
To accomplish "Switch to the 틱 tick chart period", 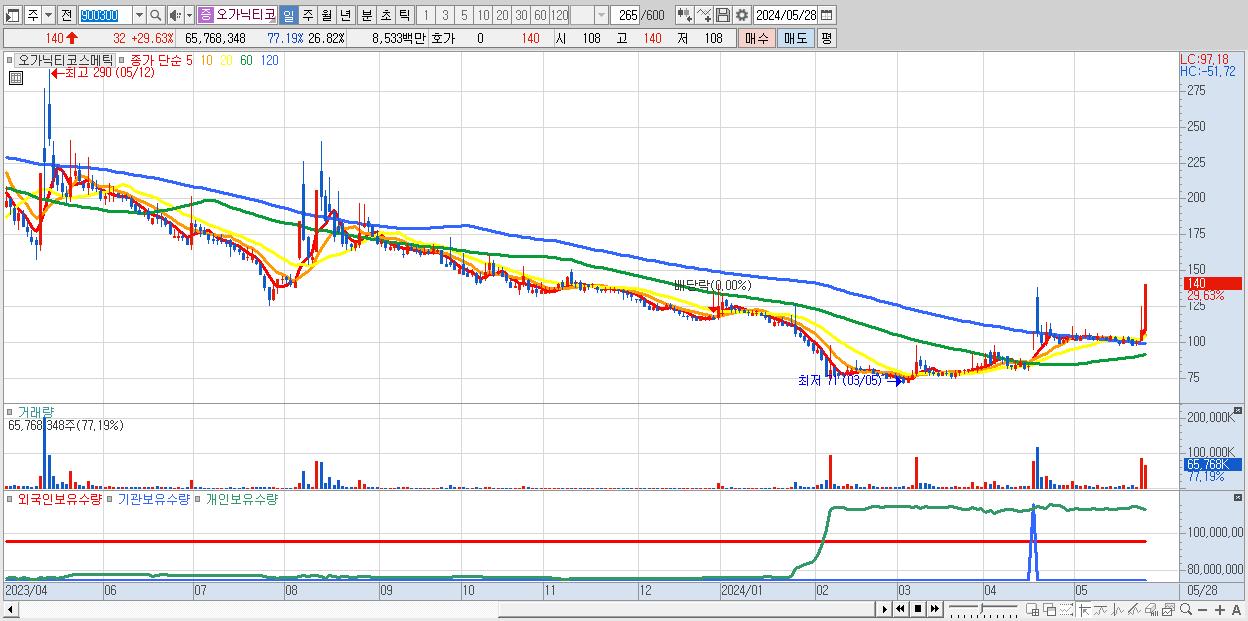I will [x=404, y=15].
